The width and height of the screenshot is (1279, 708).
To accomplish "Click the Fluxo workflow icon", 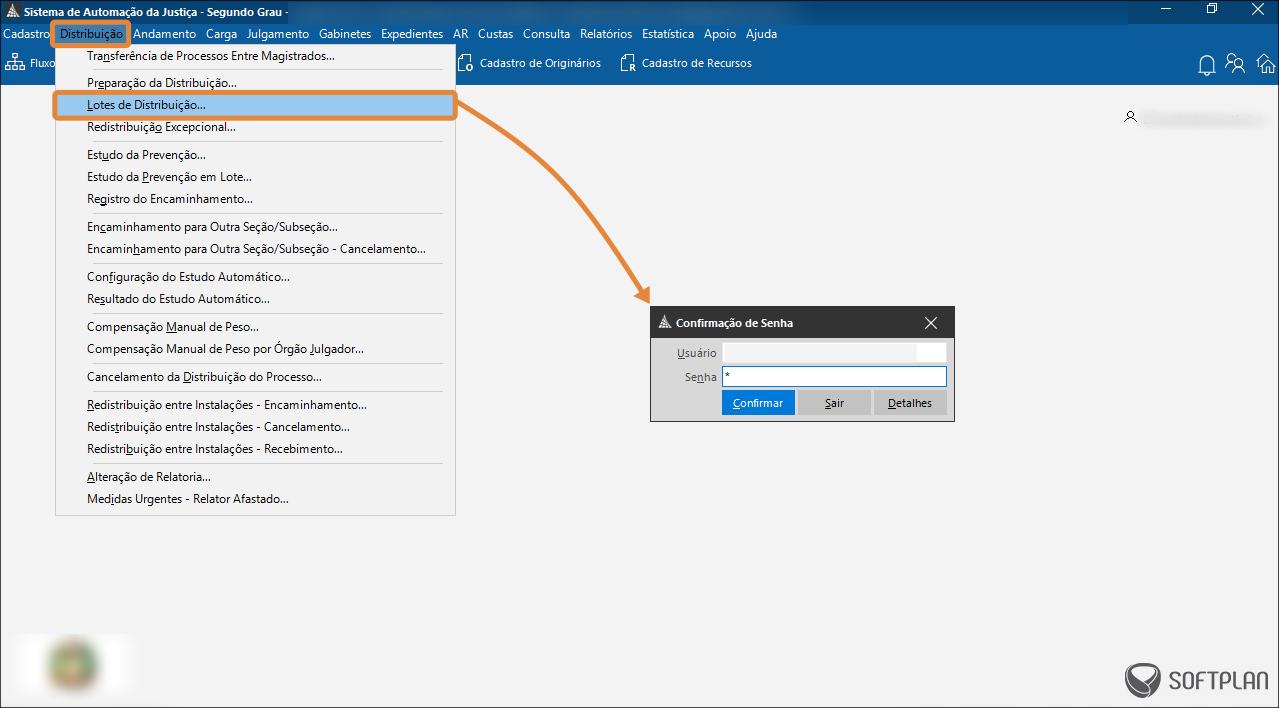I will click(x=15, y=63).
